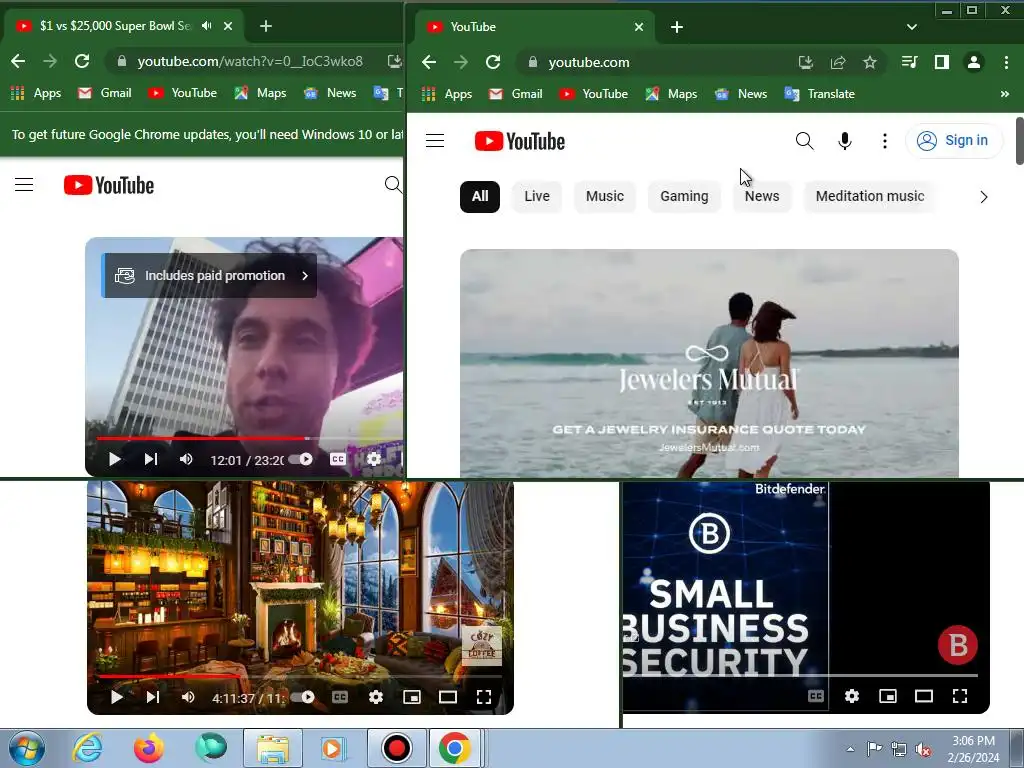
Task: Open Chrome three-dot menu in right window
Action: point(1006,62)
